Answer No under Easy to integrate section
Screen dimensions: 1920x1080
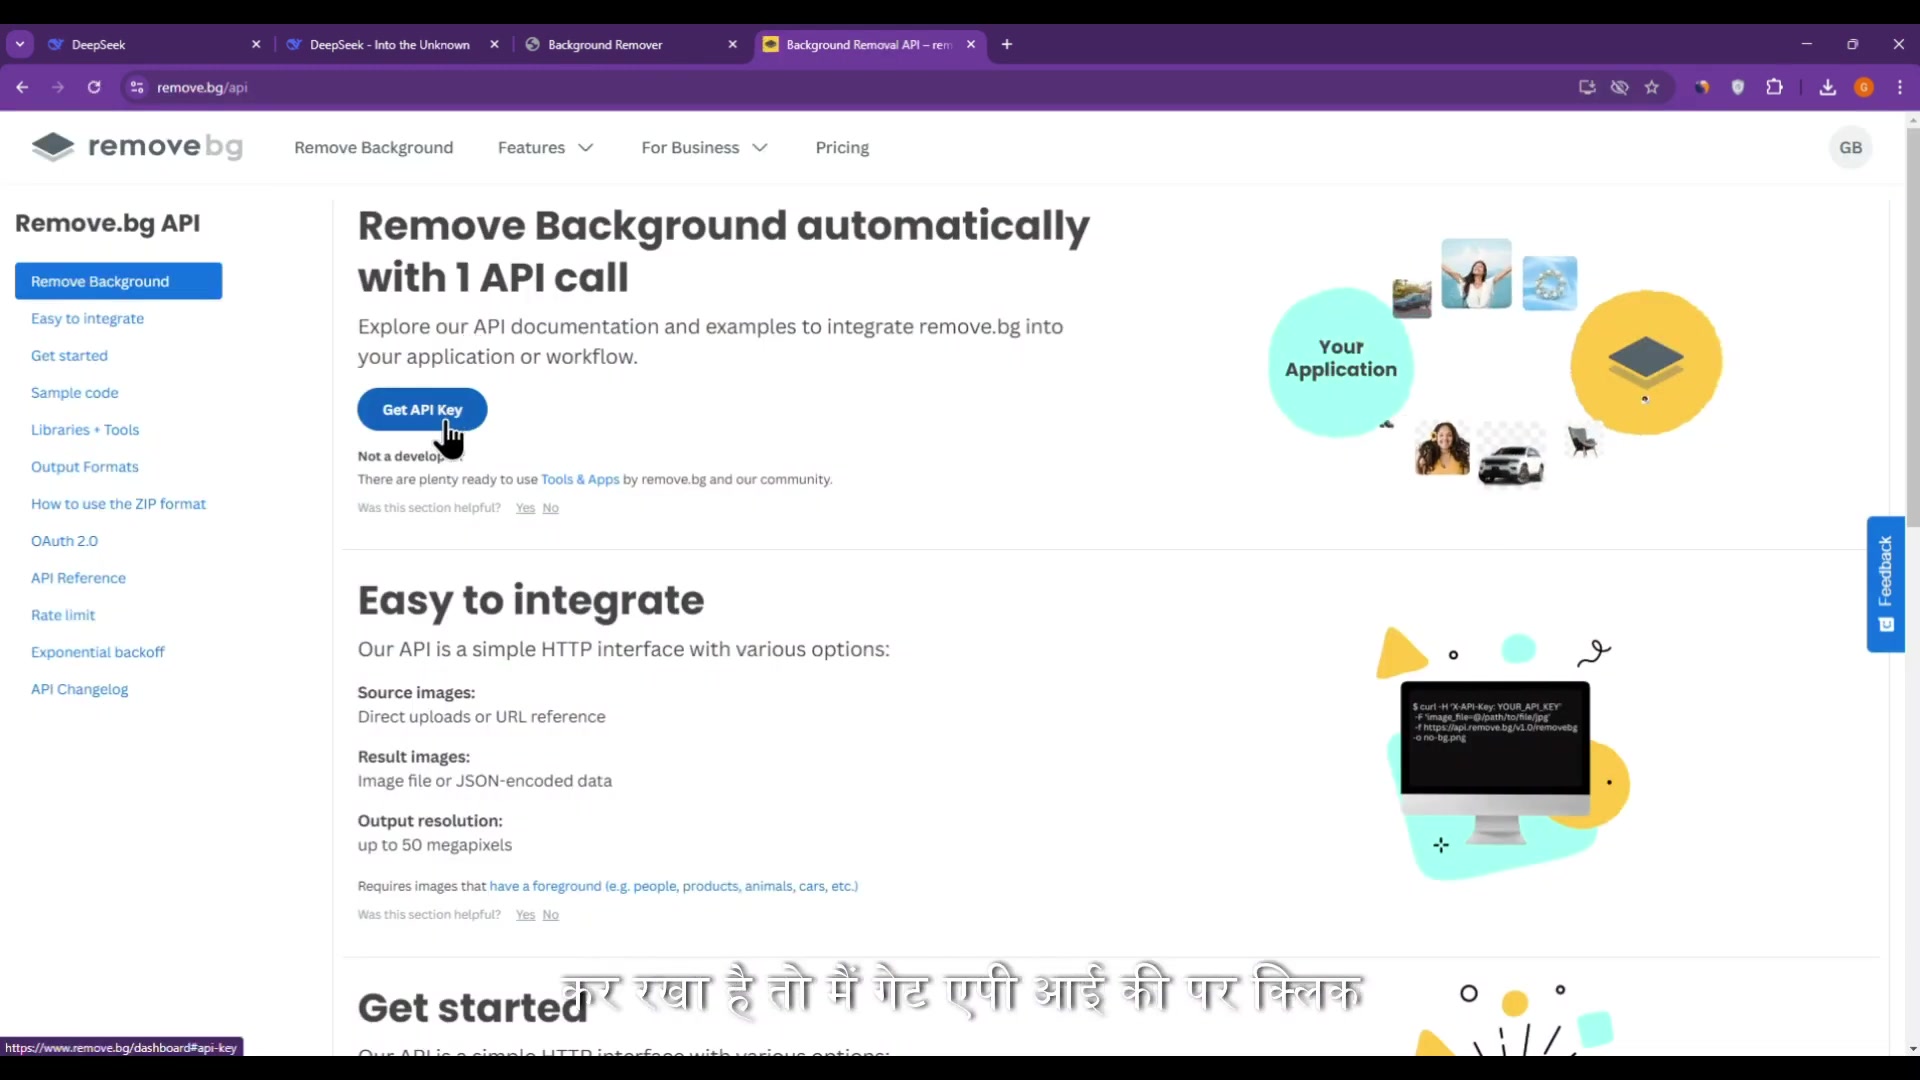tap(550, 915)
